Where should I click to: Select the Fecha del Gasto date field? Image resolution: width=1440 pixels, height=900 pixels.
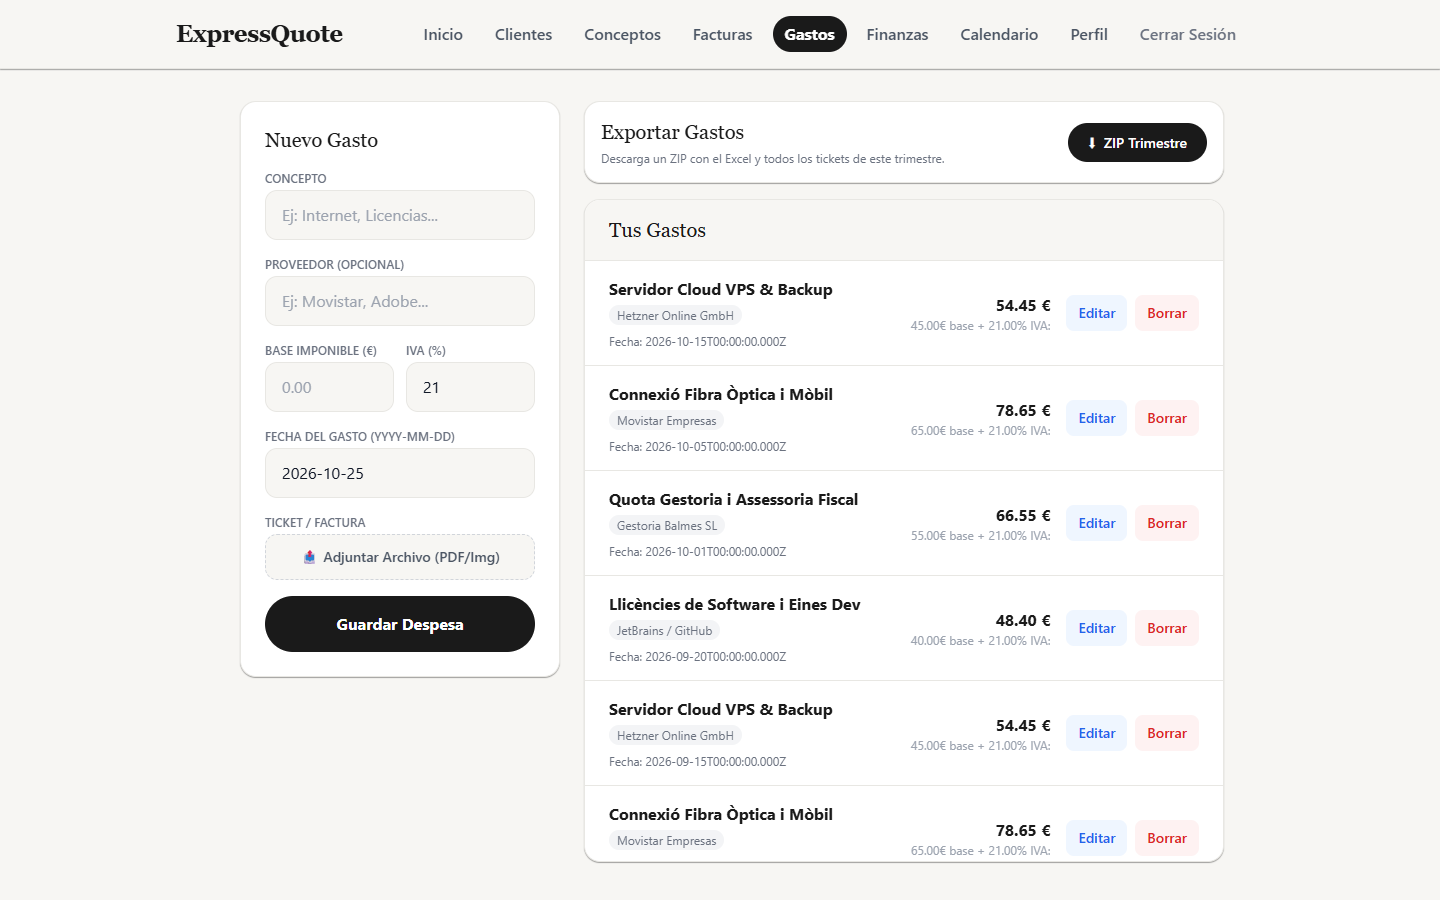point(400,473)
